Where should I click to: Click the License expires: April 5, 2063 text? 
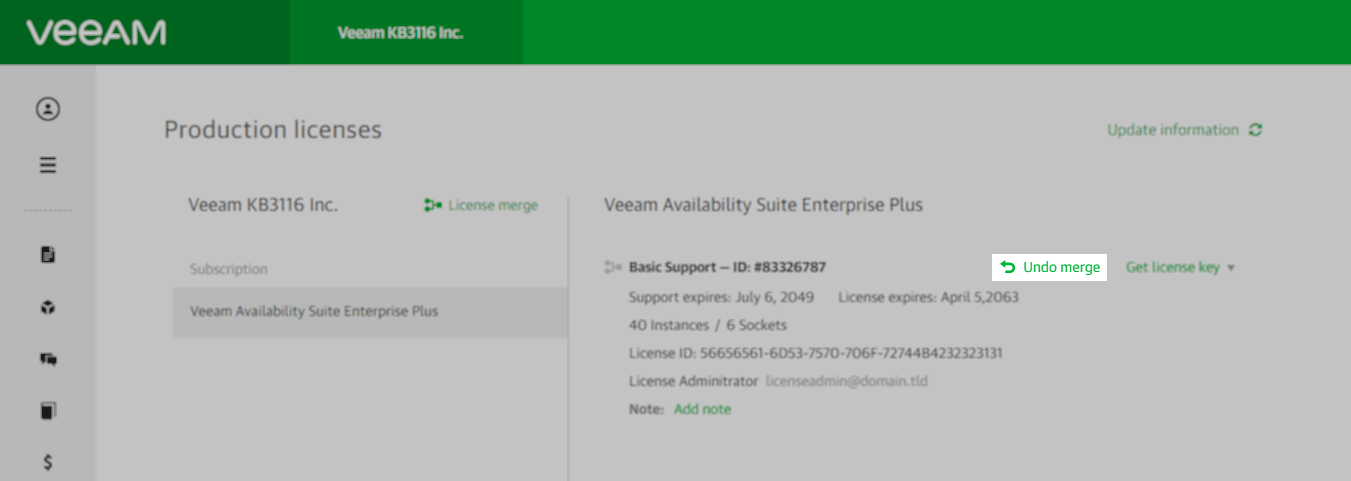[928, 297]
